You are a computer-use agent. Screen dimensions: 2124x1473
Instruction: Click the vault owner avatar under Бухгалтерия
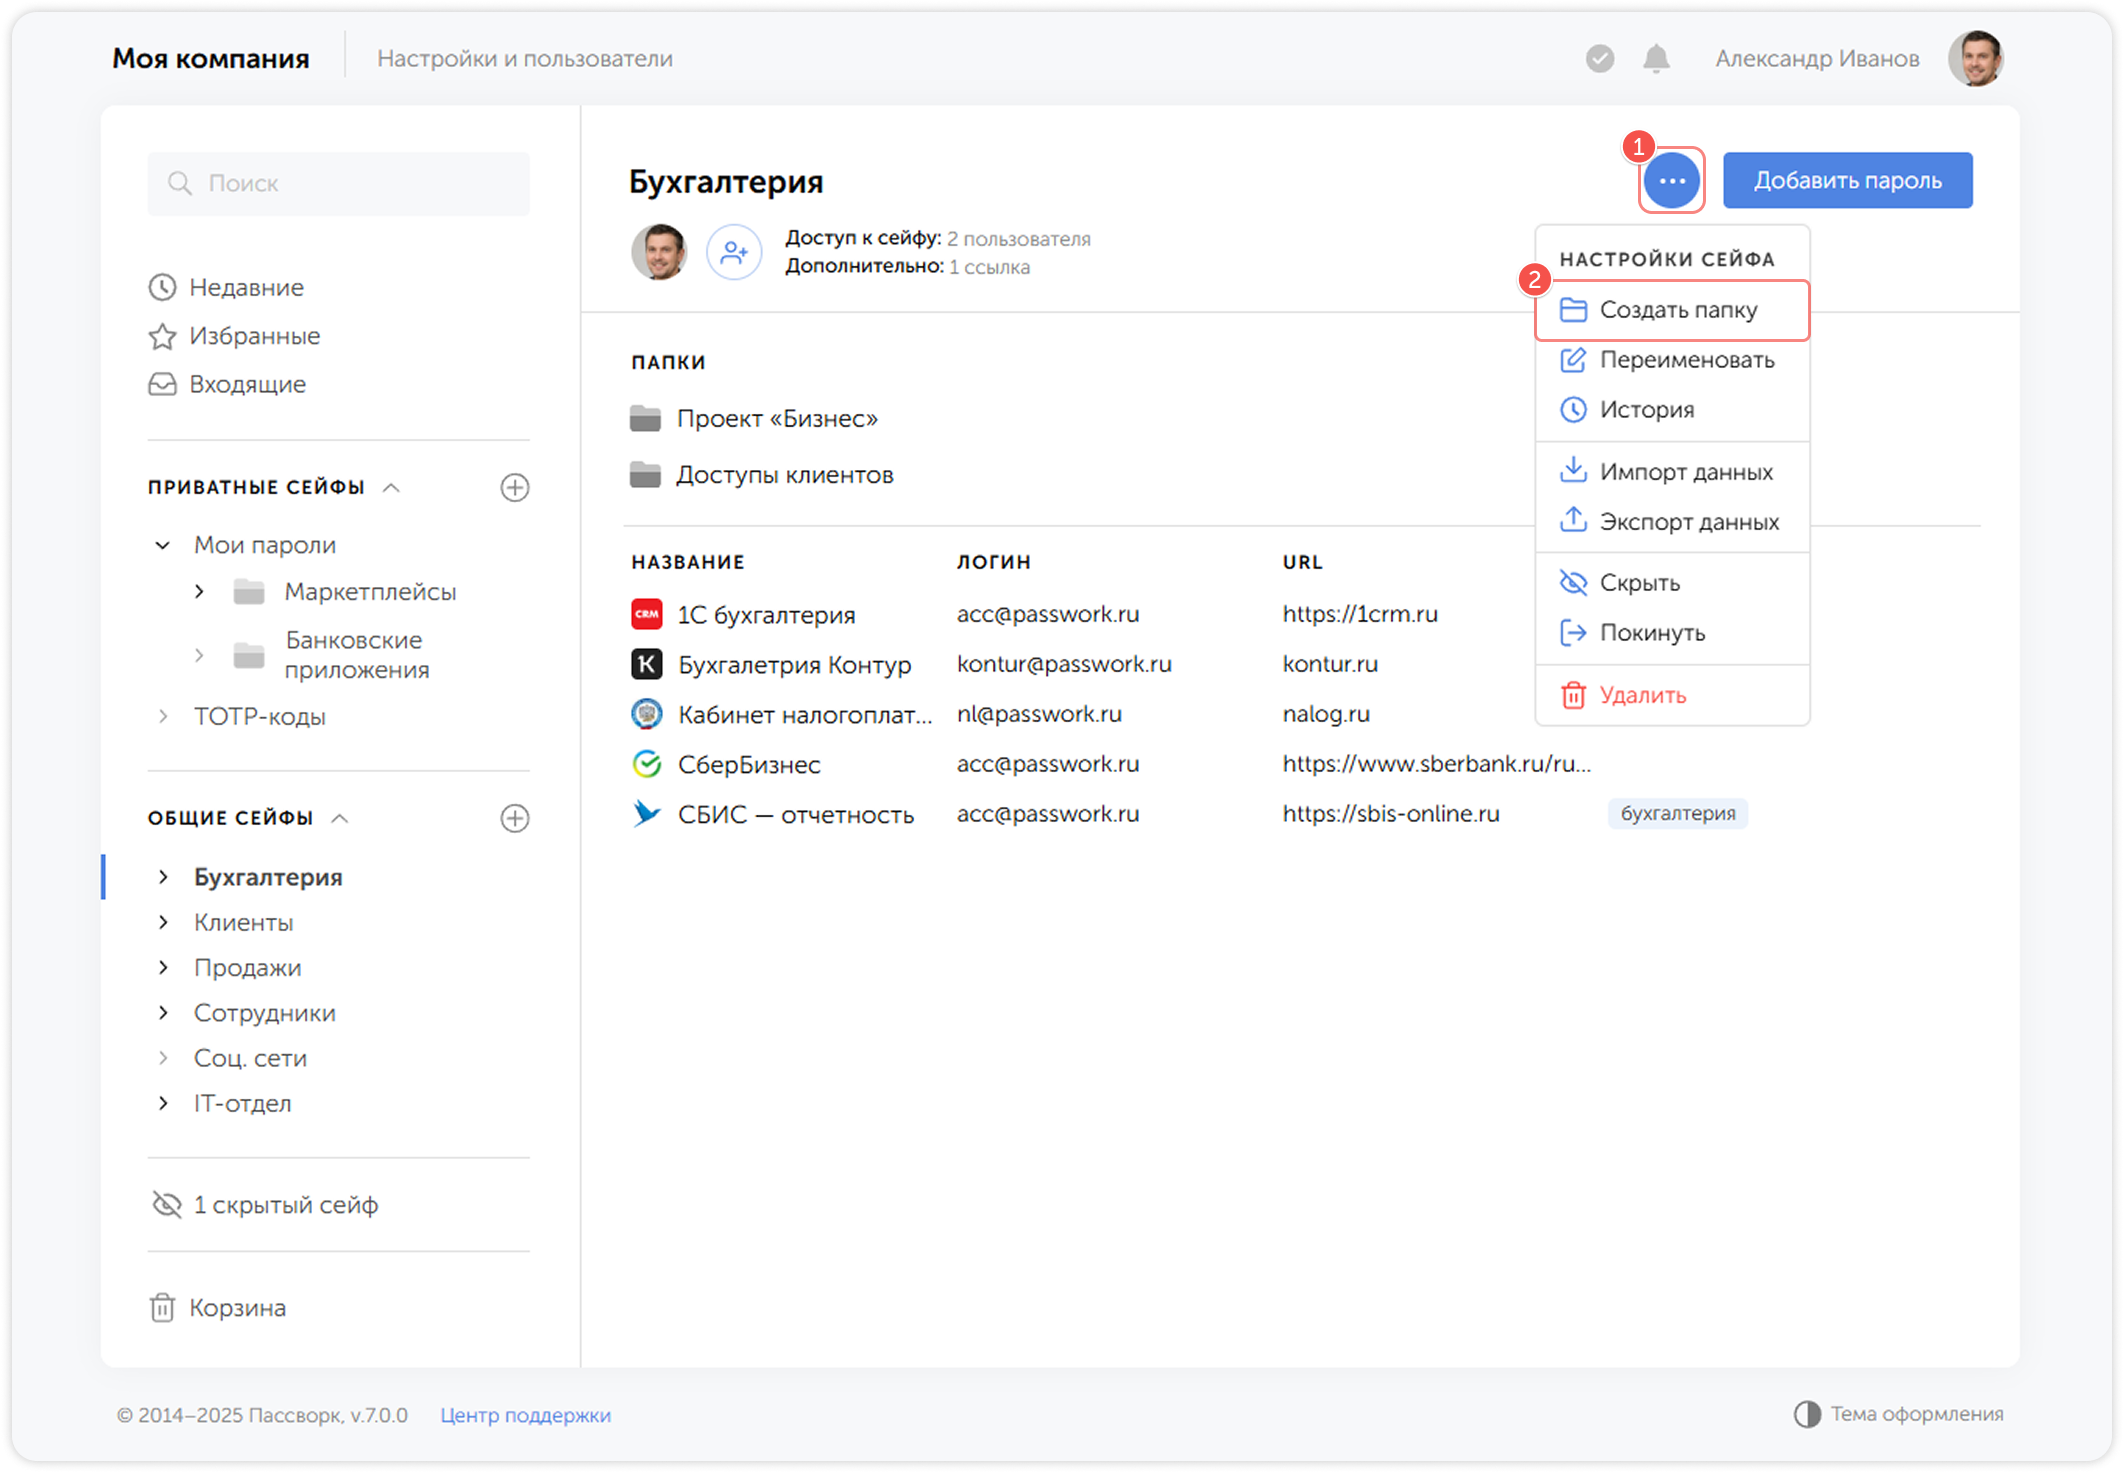[x=659, y=252]
